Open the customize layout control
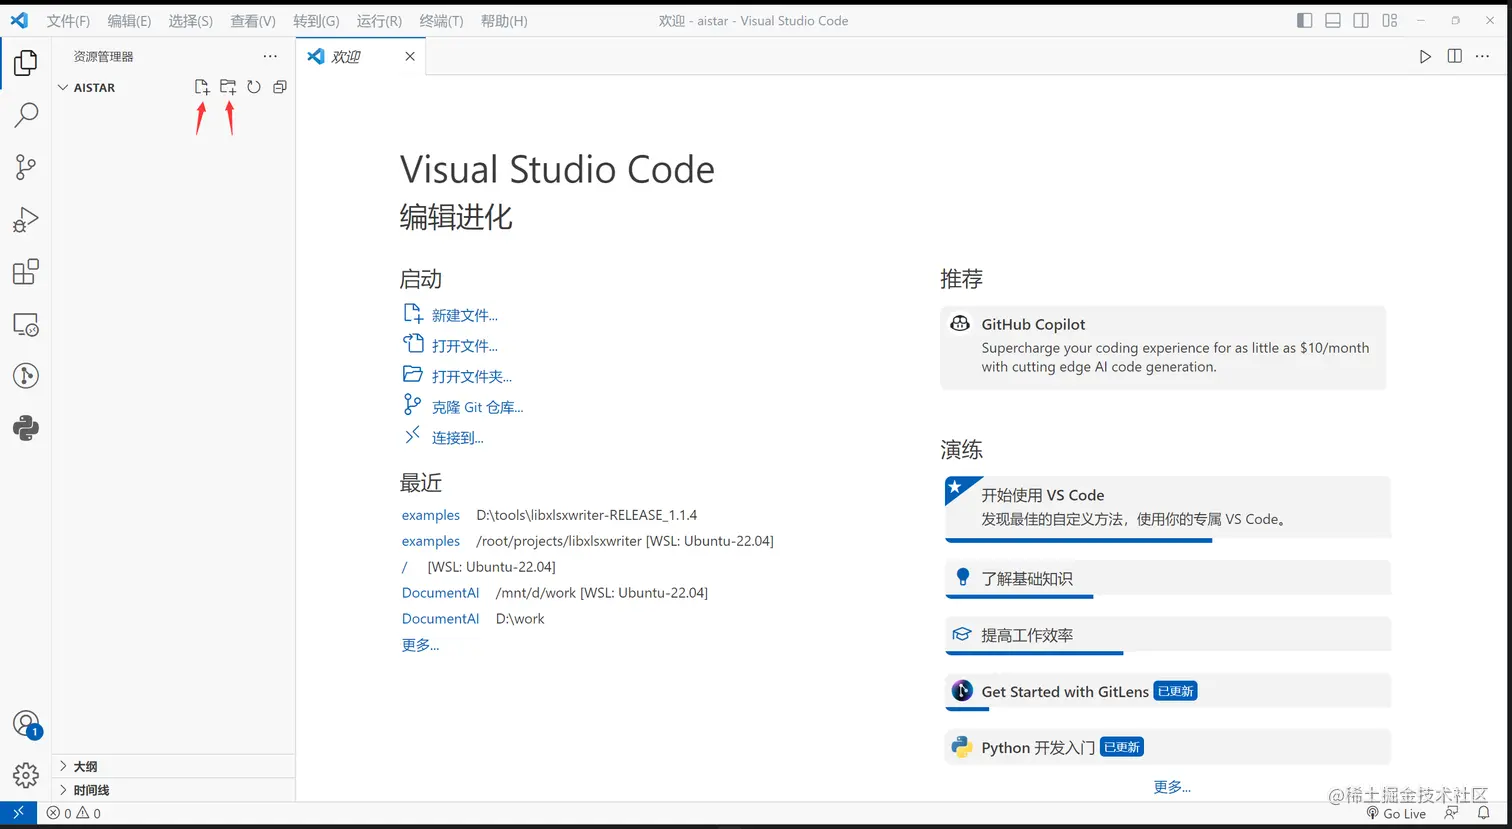Image resolution: width=1512 pixels, height=829 pixels. point(1390,20)
